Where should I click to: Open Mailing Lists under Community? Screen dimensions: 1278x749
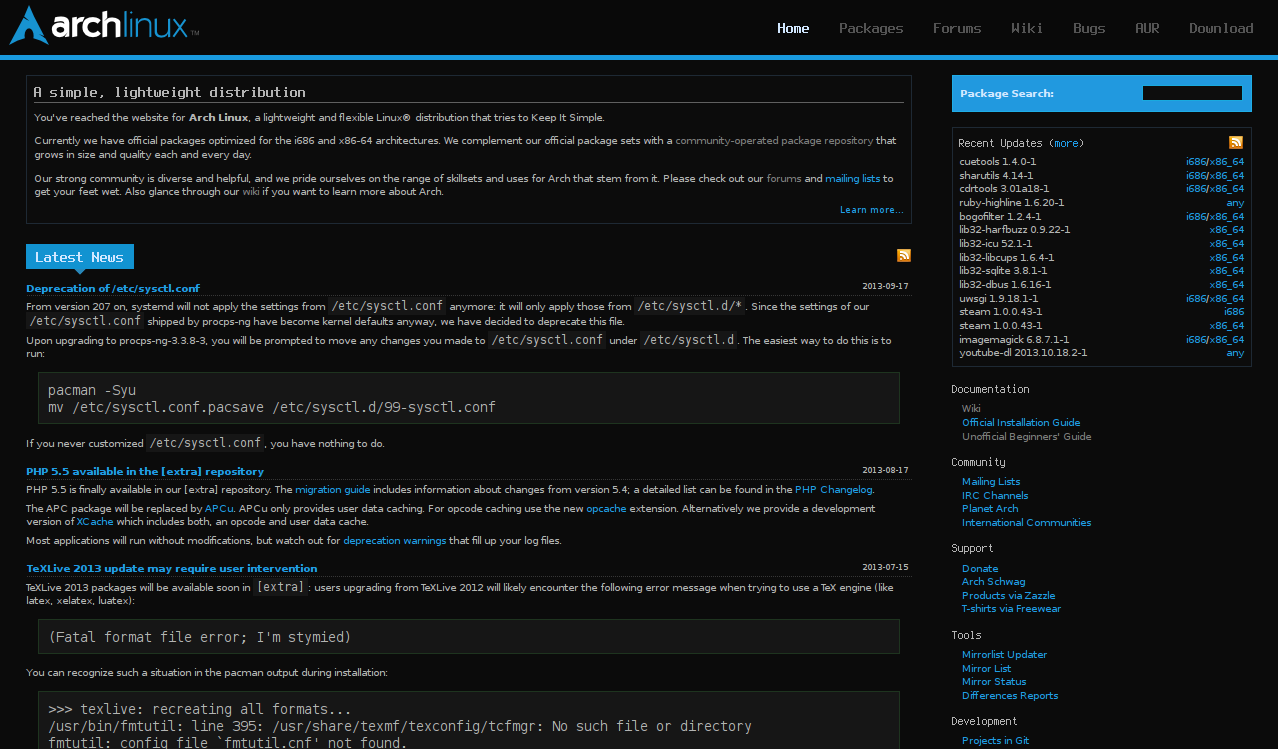990,481
